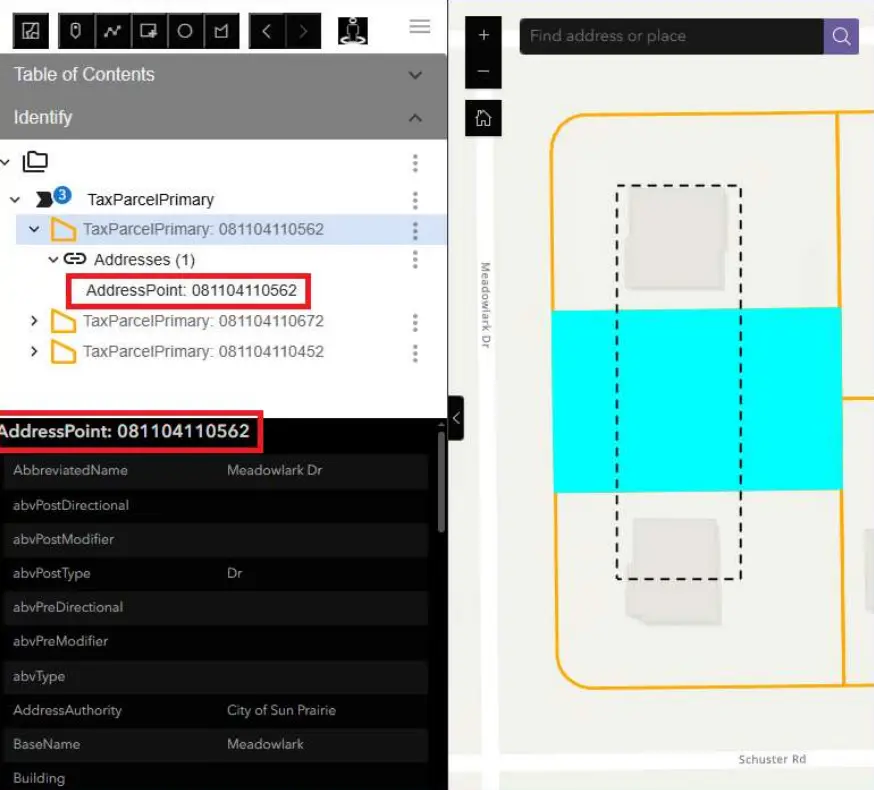Select the polygon draw tool

point(221,31)
